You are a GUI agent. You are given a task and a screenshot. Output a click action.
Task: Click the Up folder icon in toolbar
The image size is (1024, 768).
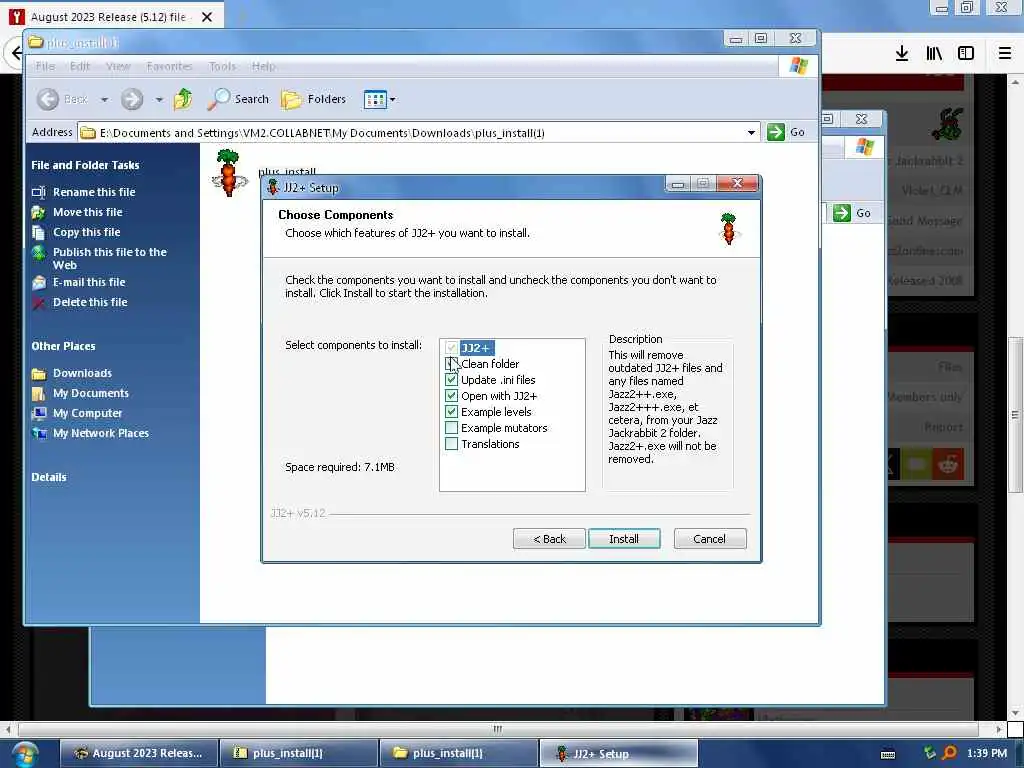pyautogui.click(x=183, y=99)
